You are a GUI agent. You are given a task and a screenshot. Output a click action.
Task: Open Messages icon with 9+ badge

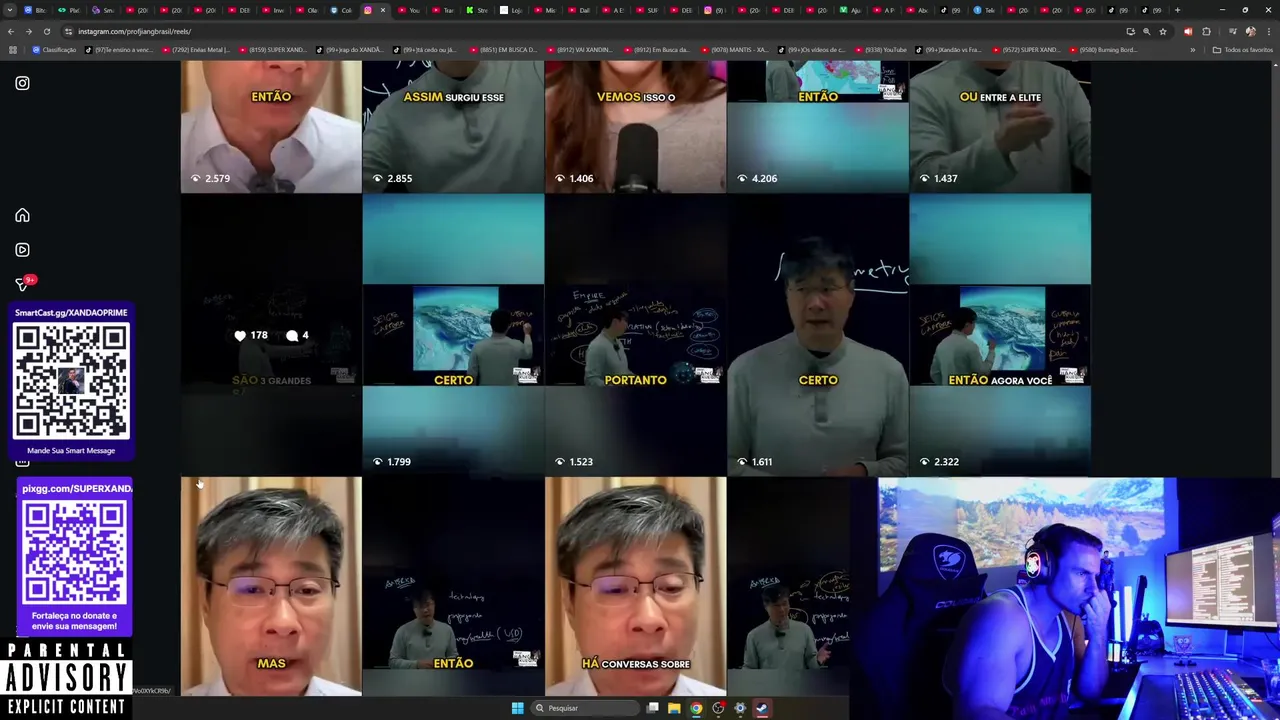pos(22,284)
